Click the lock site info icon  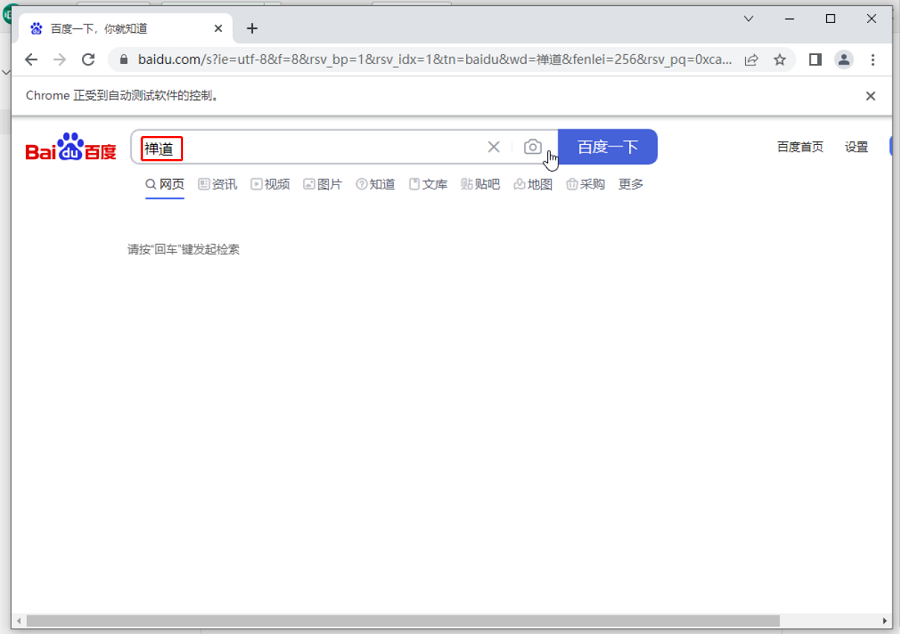pyautogui.click(x=123, y=59)
